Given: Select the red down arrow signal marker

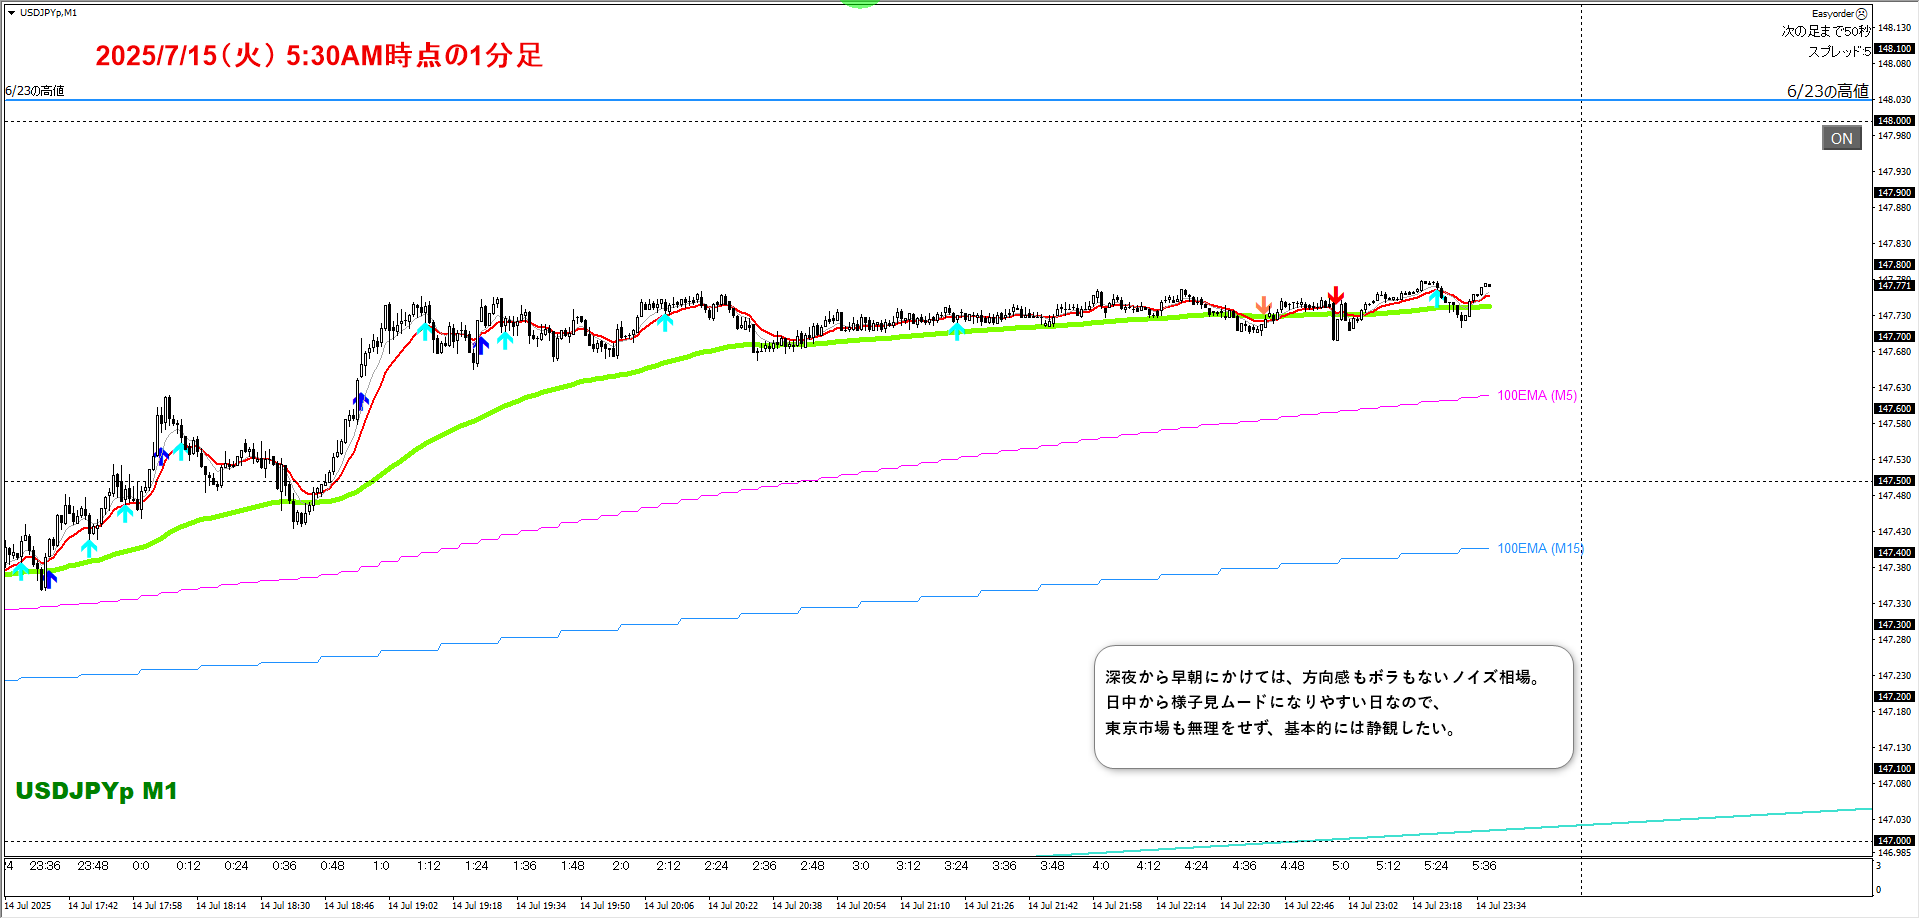Looking at the screenshot, I should [x=1336, y=295].
